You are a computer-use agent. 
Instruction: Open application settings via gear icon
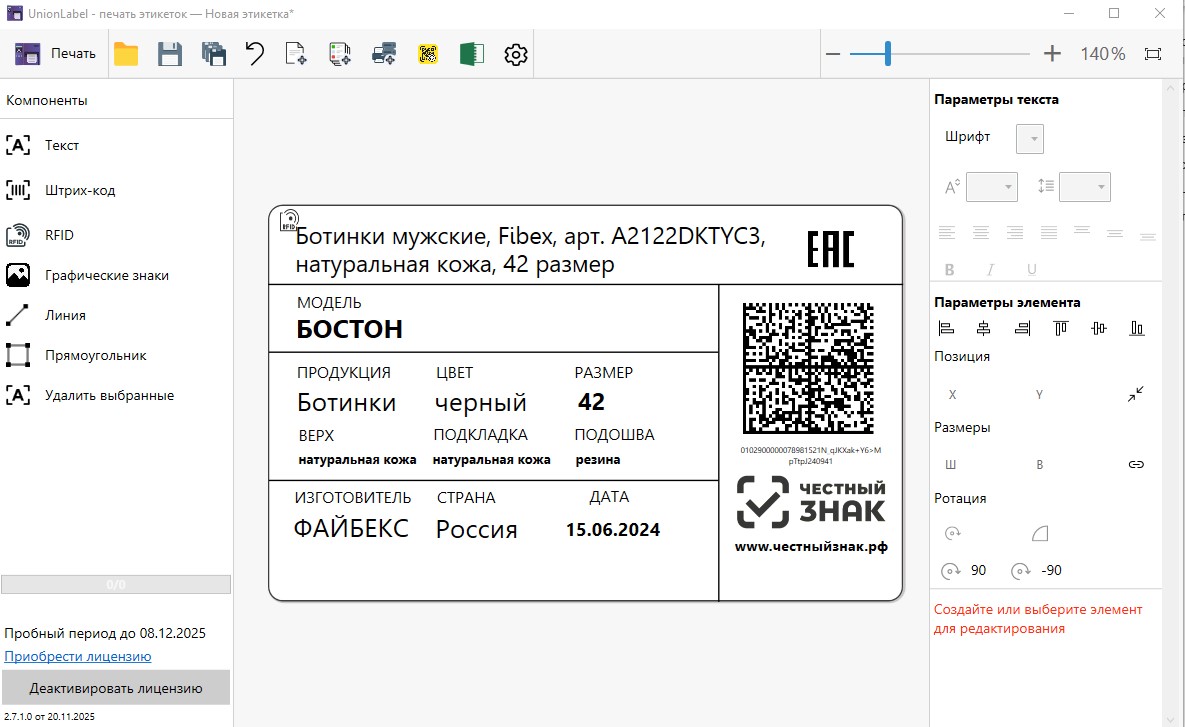click(515, 53)
